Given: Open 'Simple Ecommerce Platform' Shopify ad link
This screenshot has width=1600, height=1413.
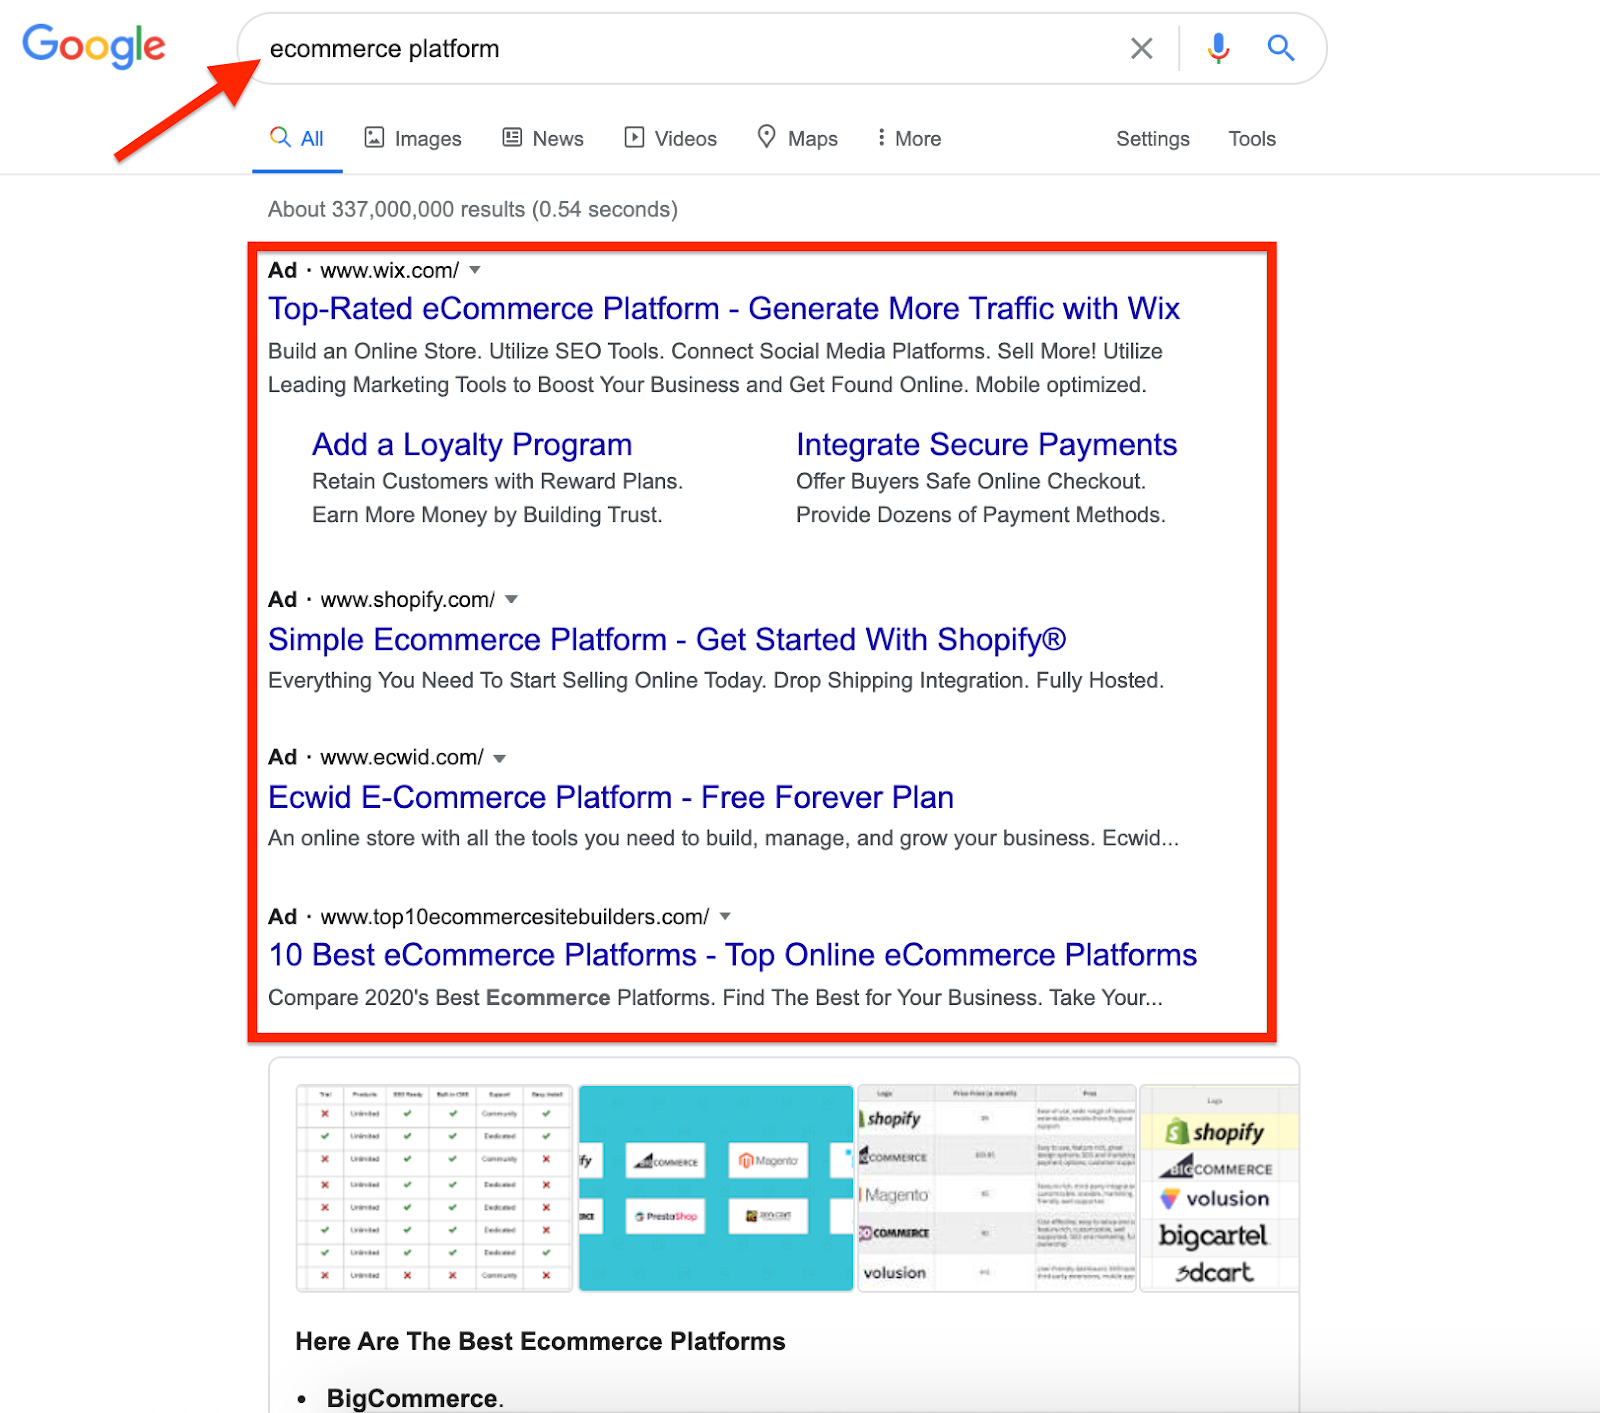Looking at the screenshot, I should (x=667, y=639).
